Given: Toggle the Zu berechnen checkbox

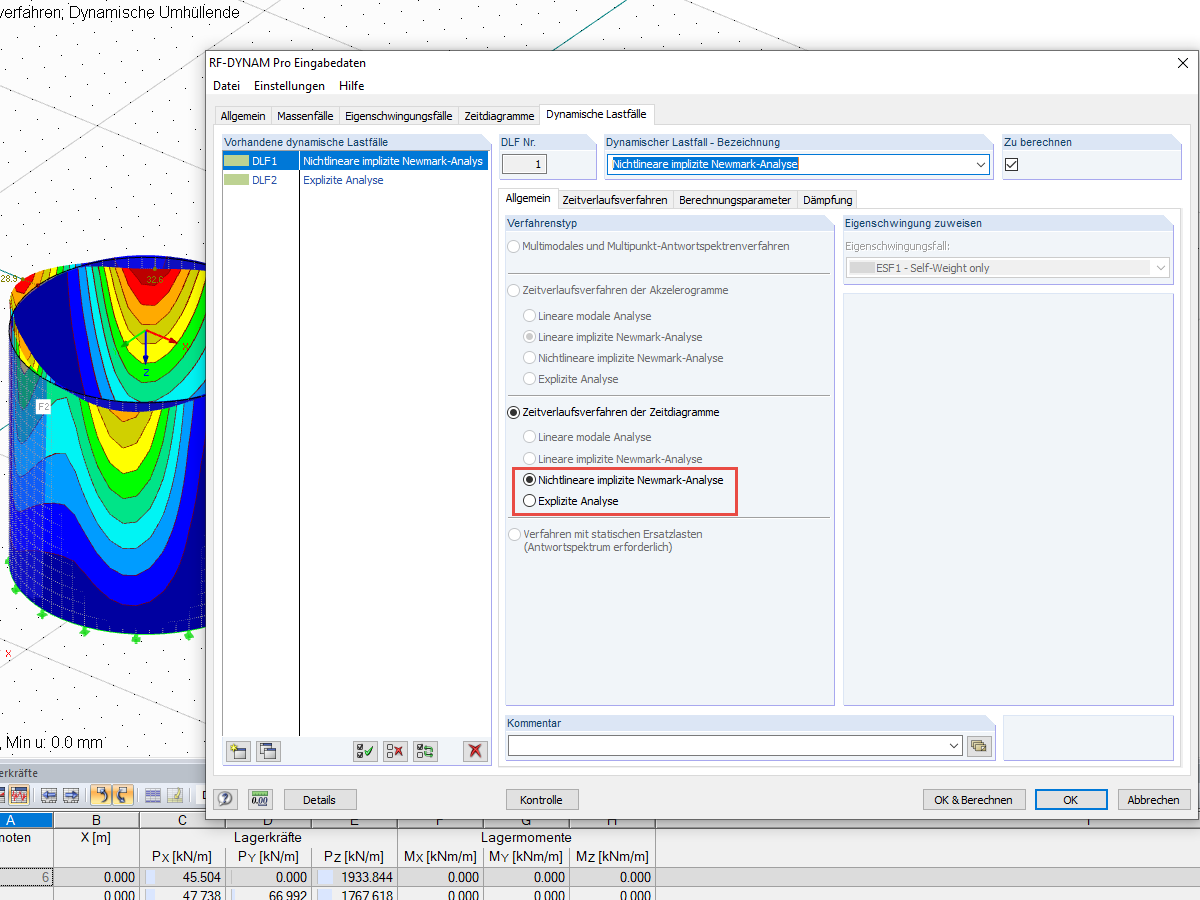Looking at the screenshot, I should point(1011,164).
